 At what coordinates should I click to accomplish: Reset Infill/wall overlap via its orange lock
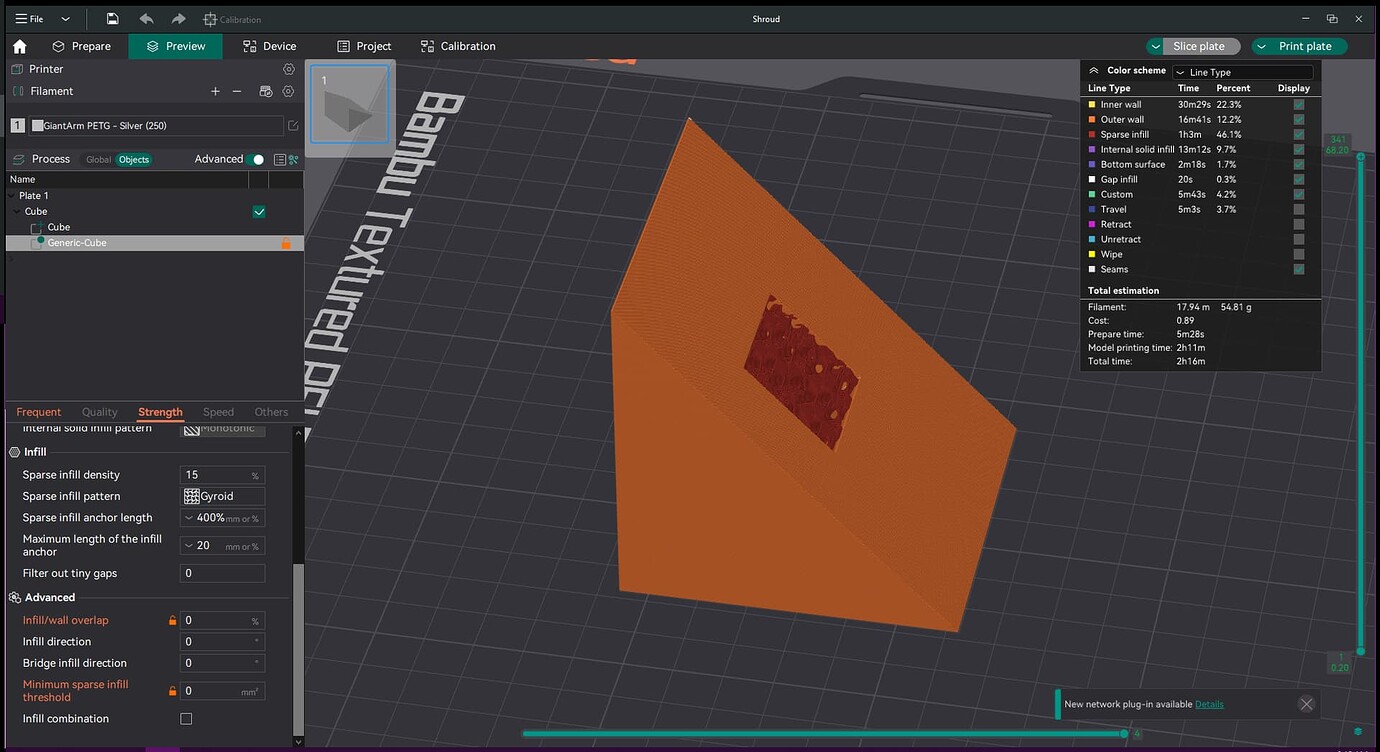[x=172, y=620]
